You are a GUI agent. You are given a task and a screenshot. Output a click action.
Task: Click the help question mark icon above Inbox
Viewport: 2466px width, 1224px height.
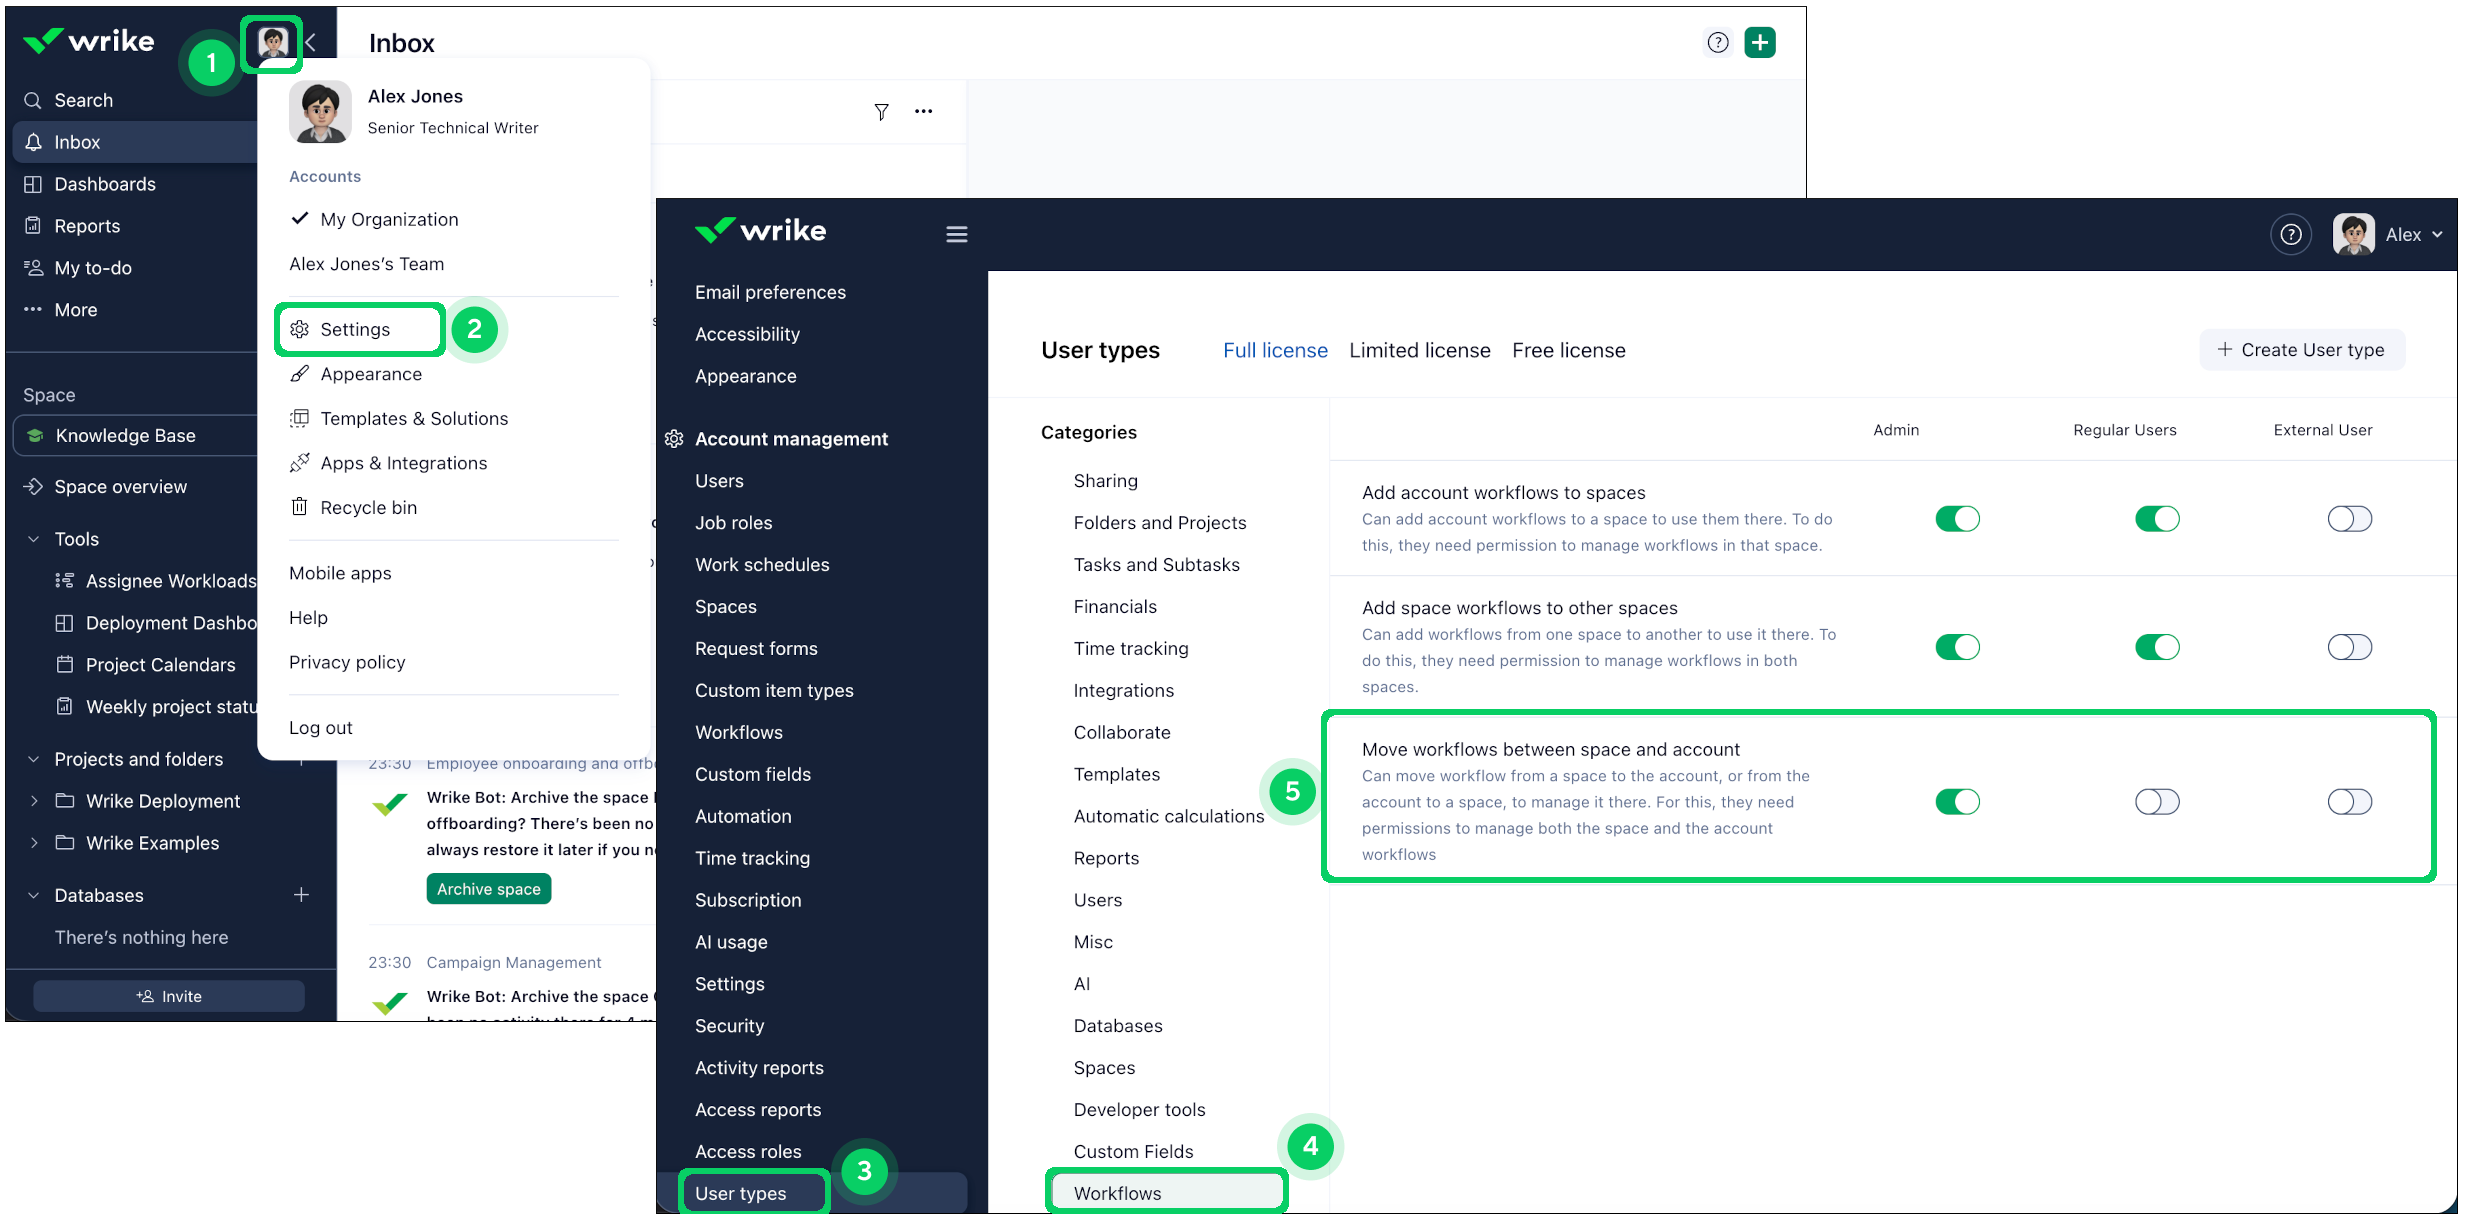tap(1718, 42)
